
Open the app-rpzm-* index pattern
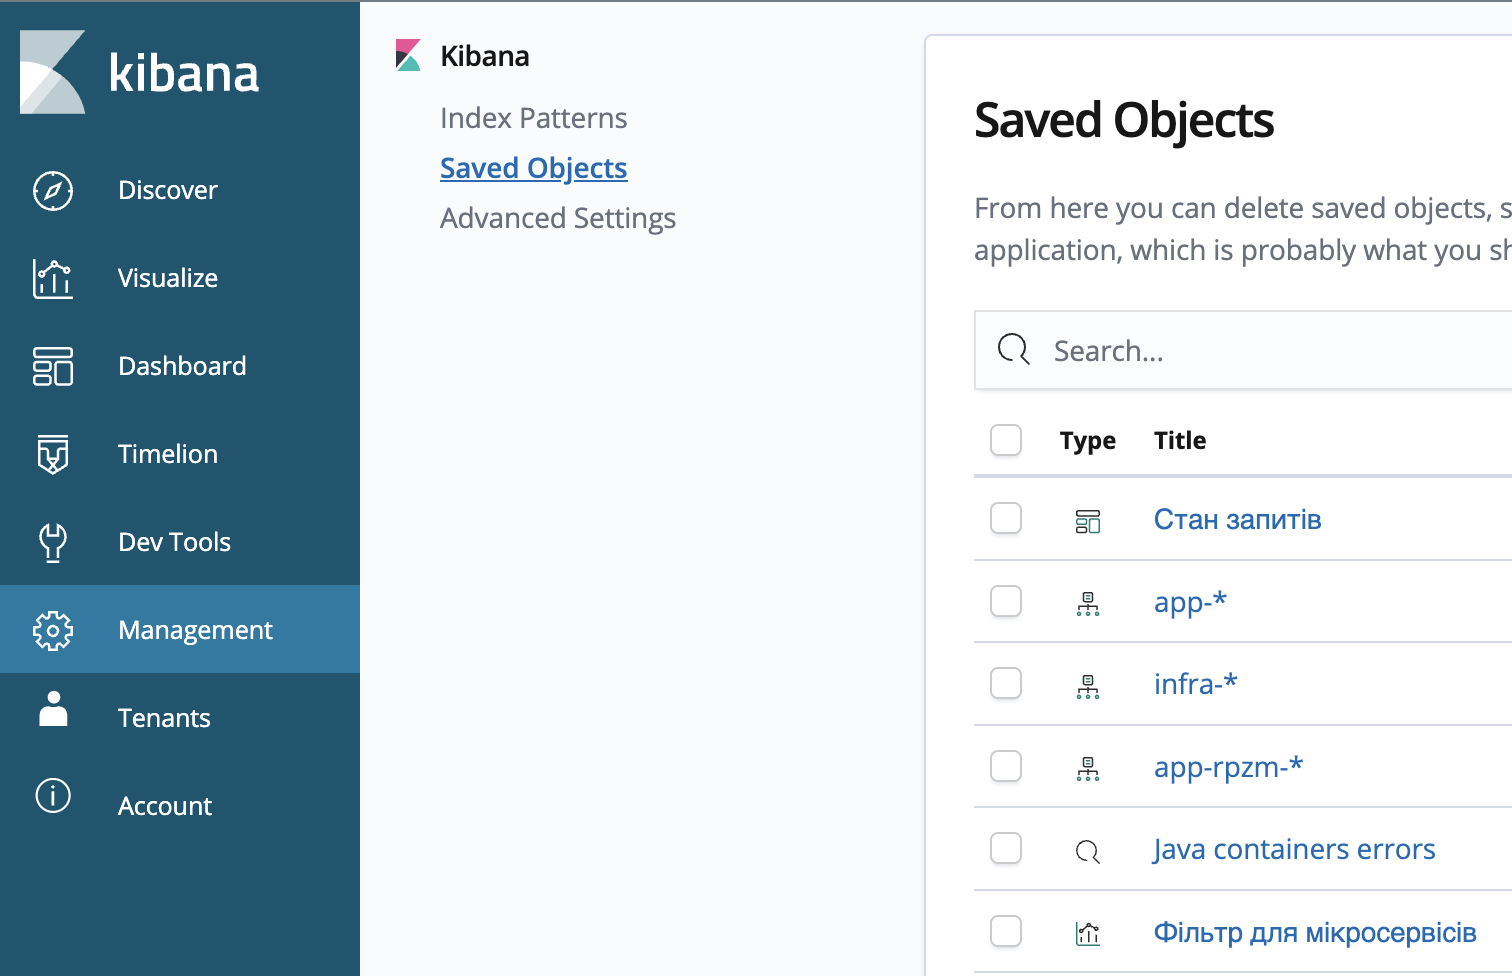point(1228,767)
